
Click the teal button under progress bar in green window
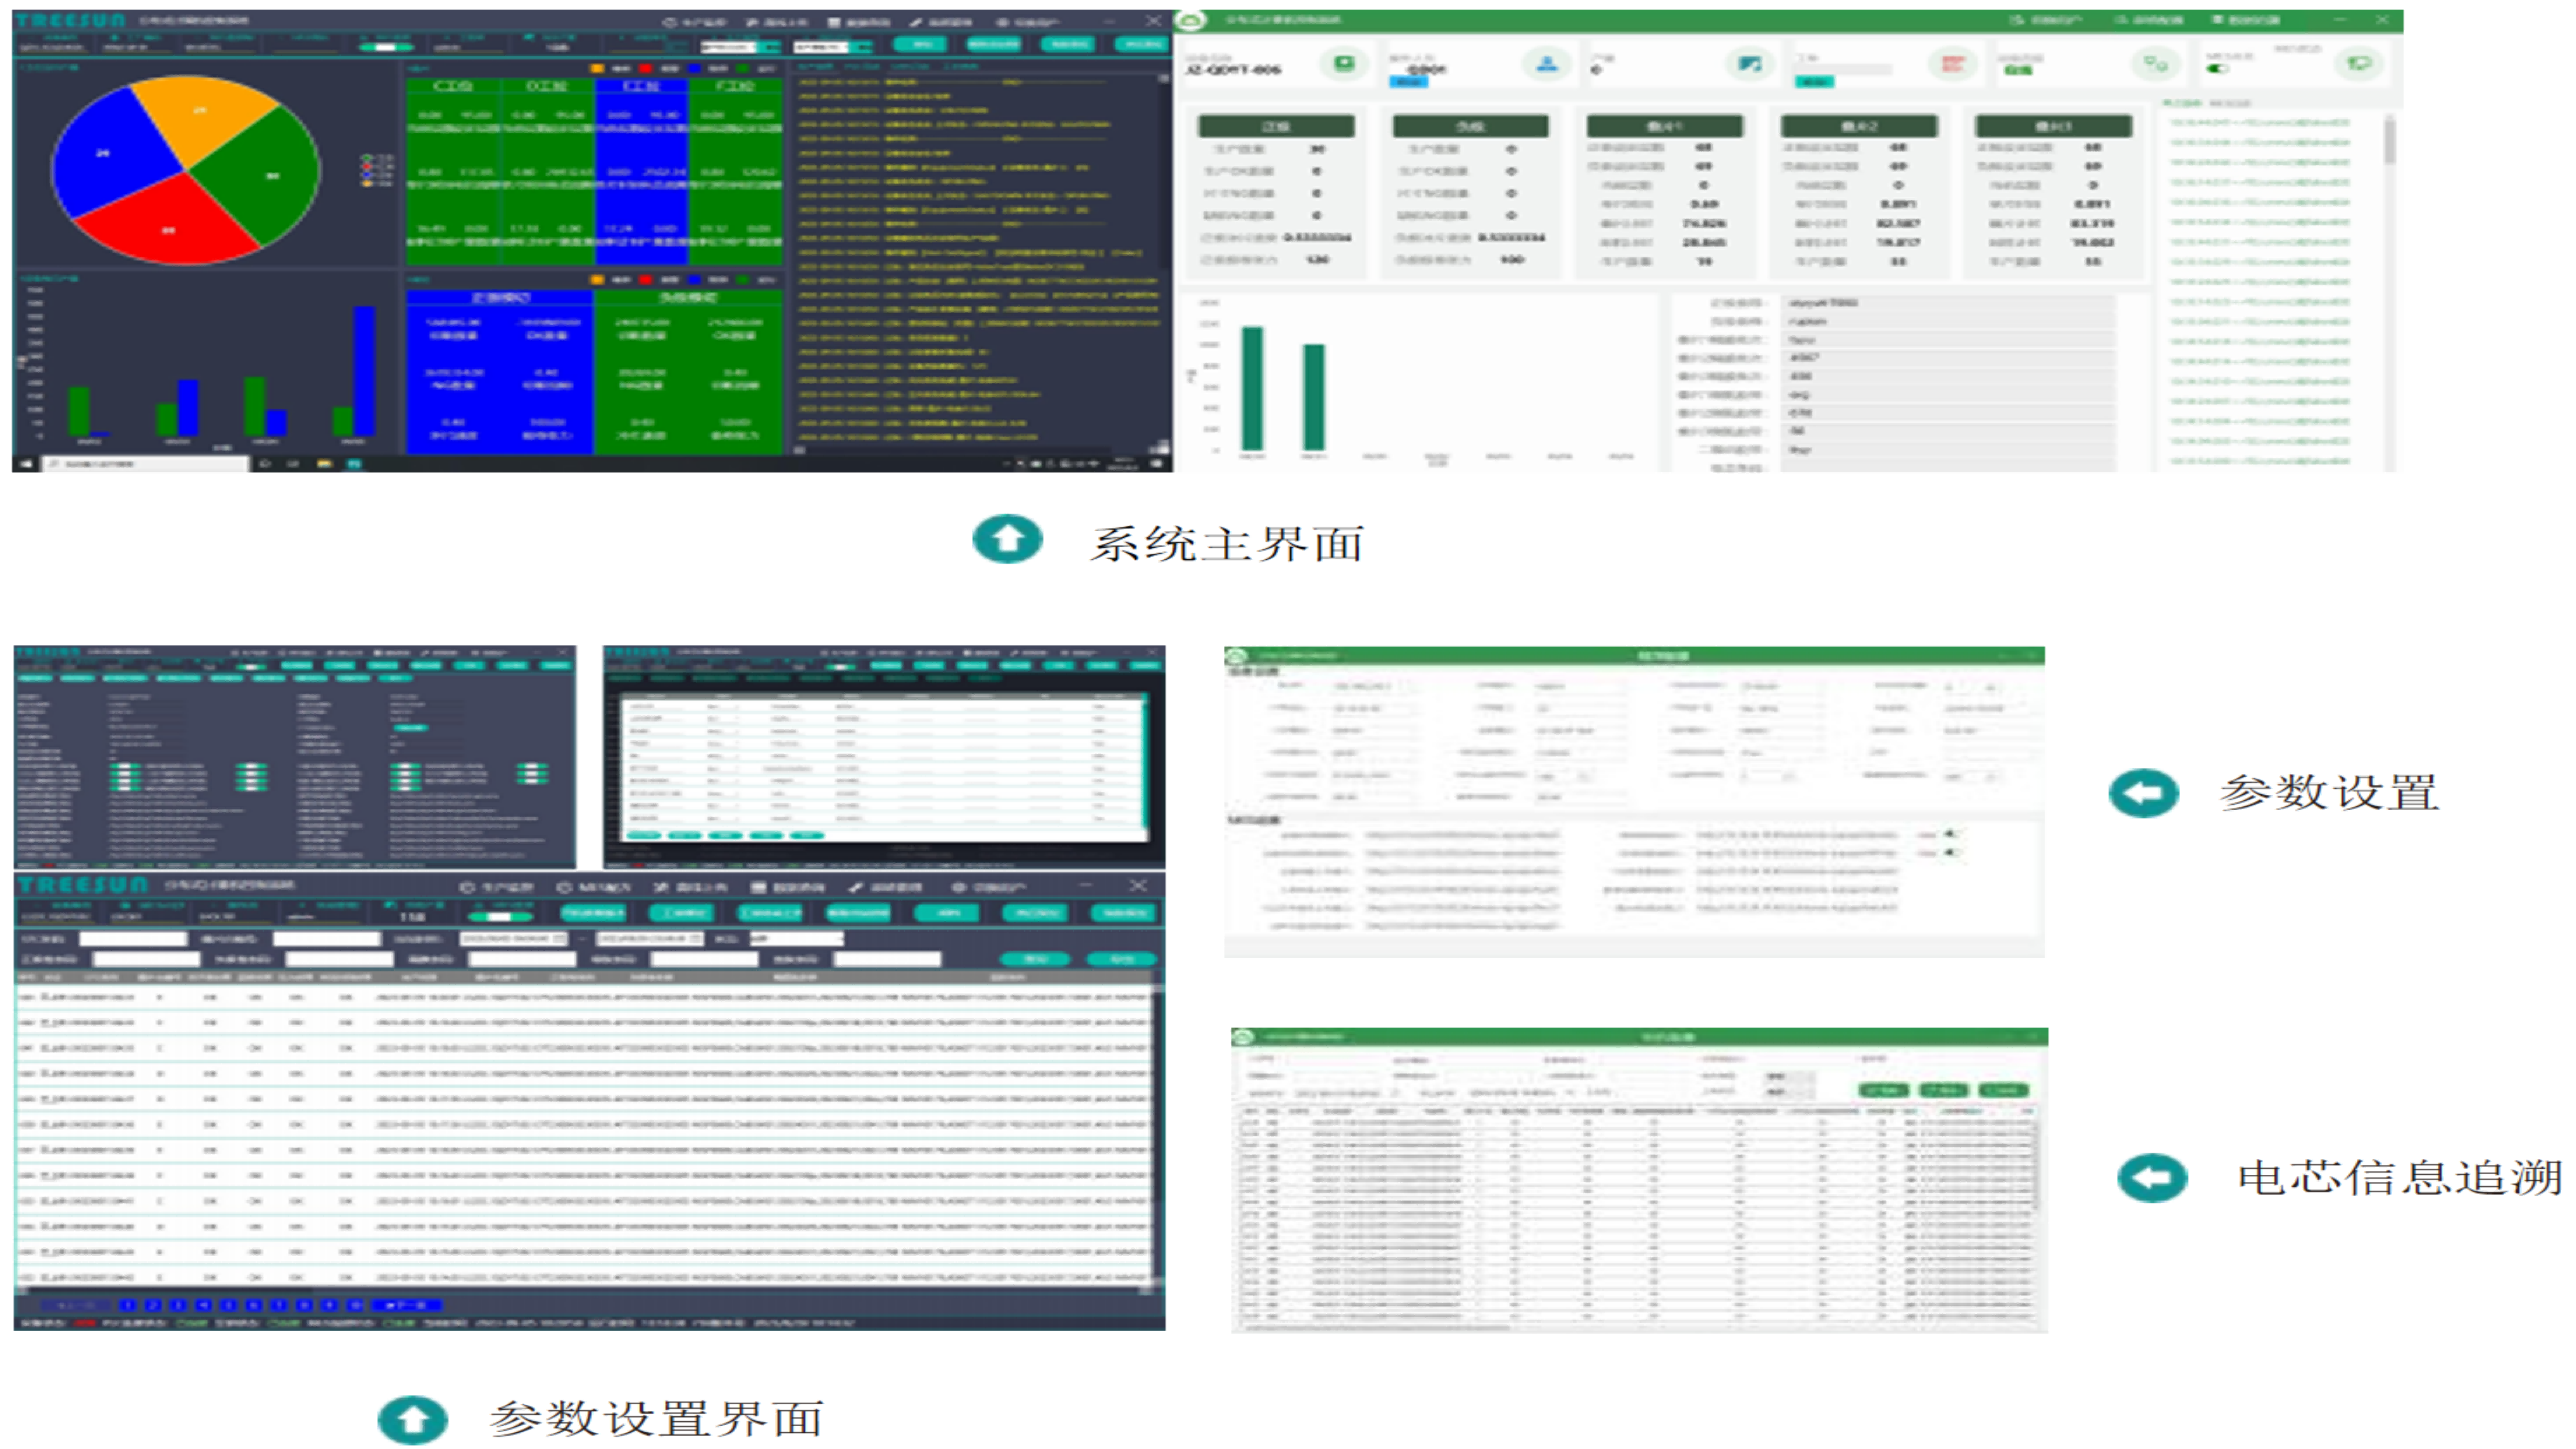(1815, 82)
